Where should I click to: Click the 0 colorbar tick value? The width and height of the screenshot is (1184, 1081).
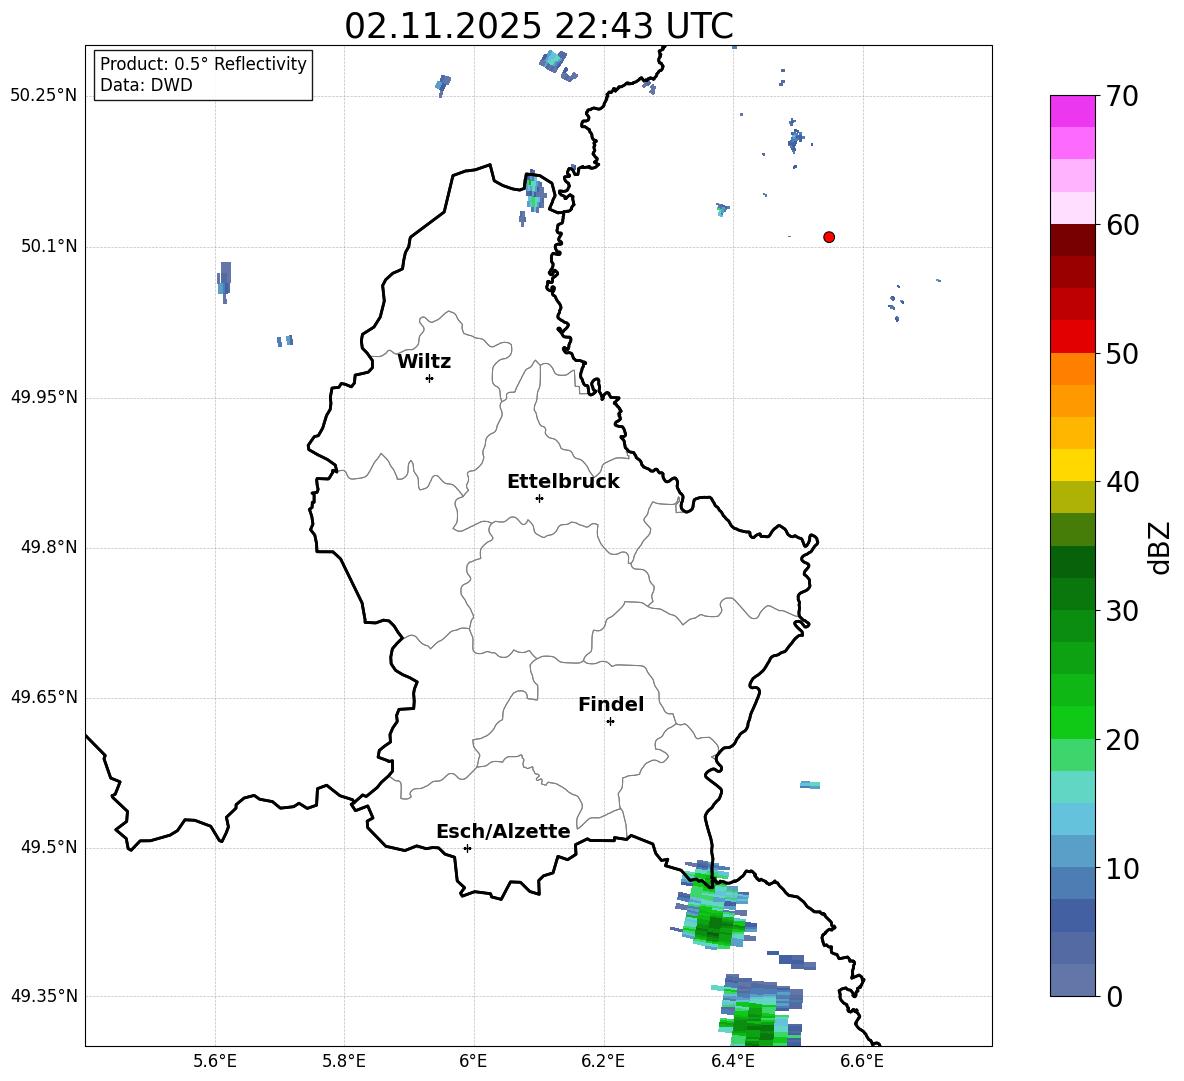tap(1114, 996)
